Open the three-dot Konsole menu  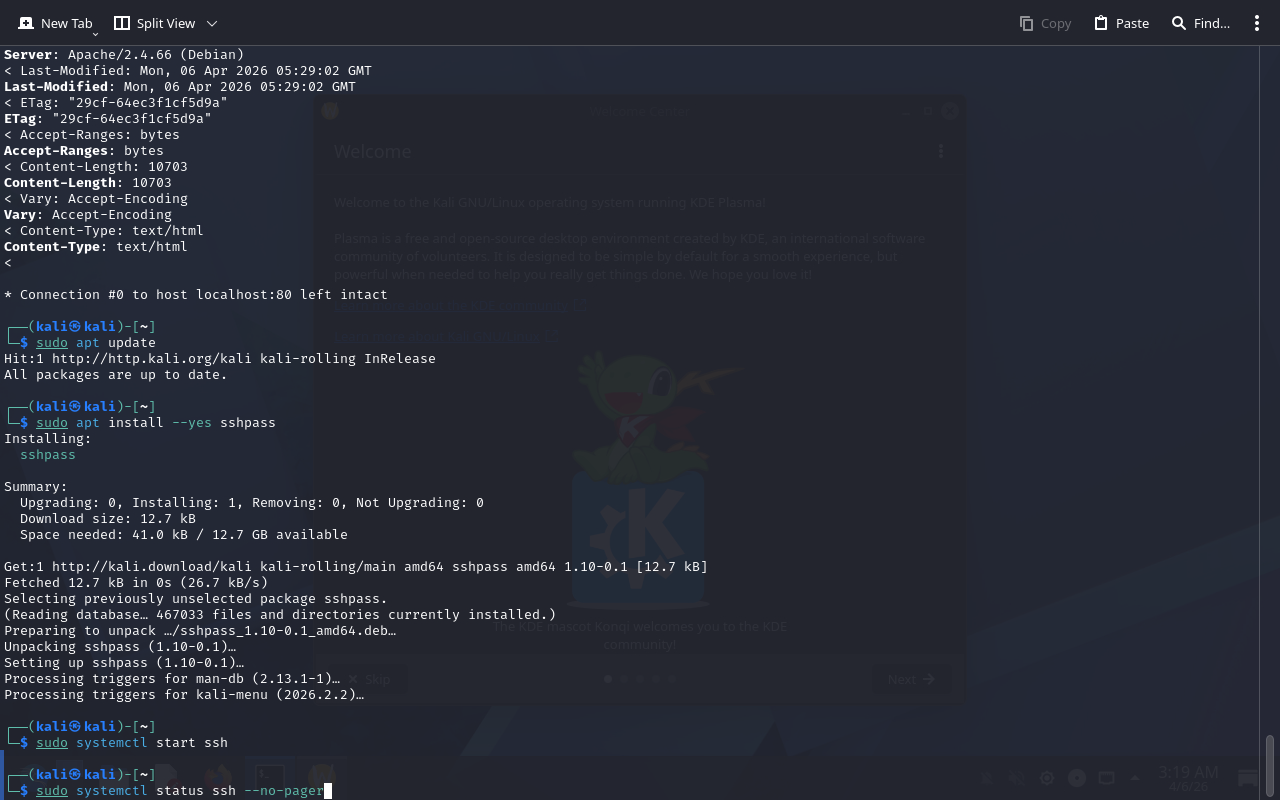1257,23
